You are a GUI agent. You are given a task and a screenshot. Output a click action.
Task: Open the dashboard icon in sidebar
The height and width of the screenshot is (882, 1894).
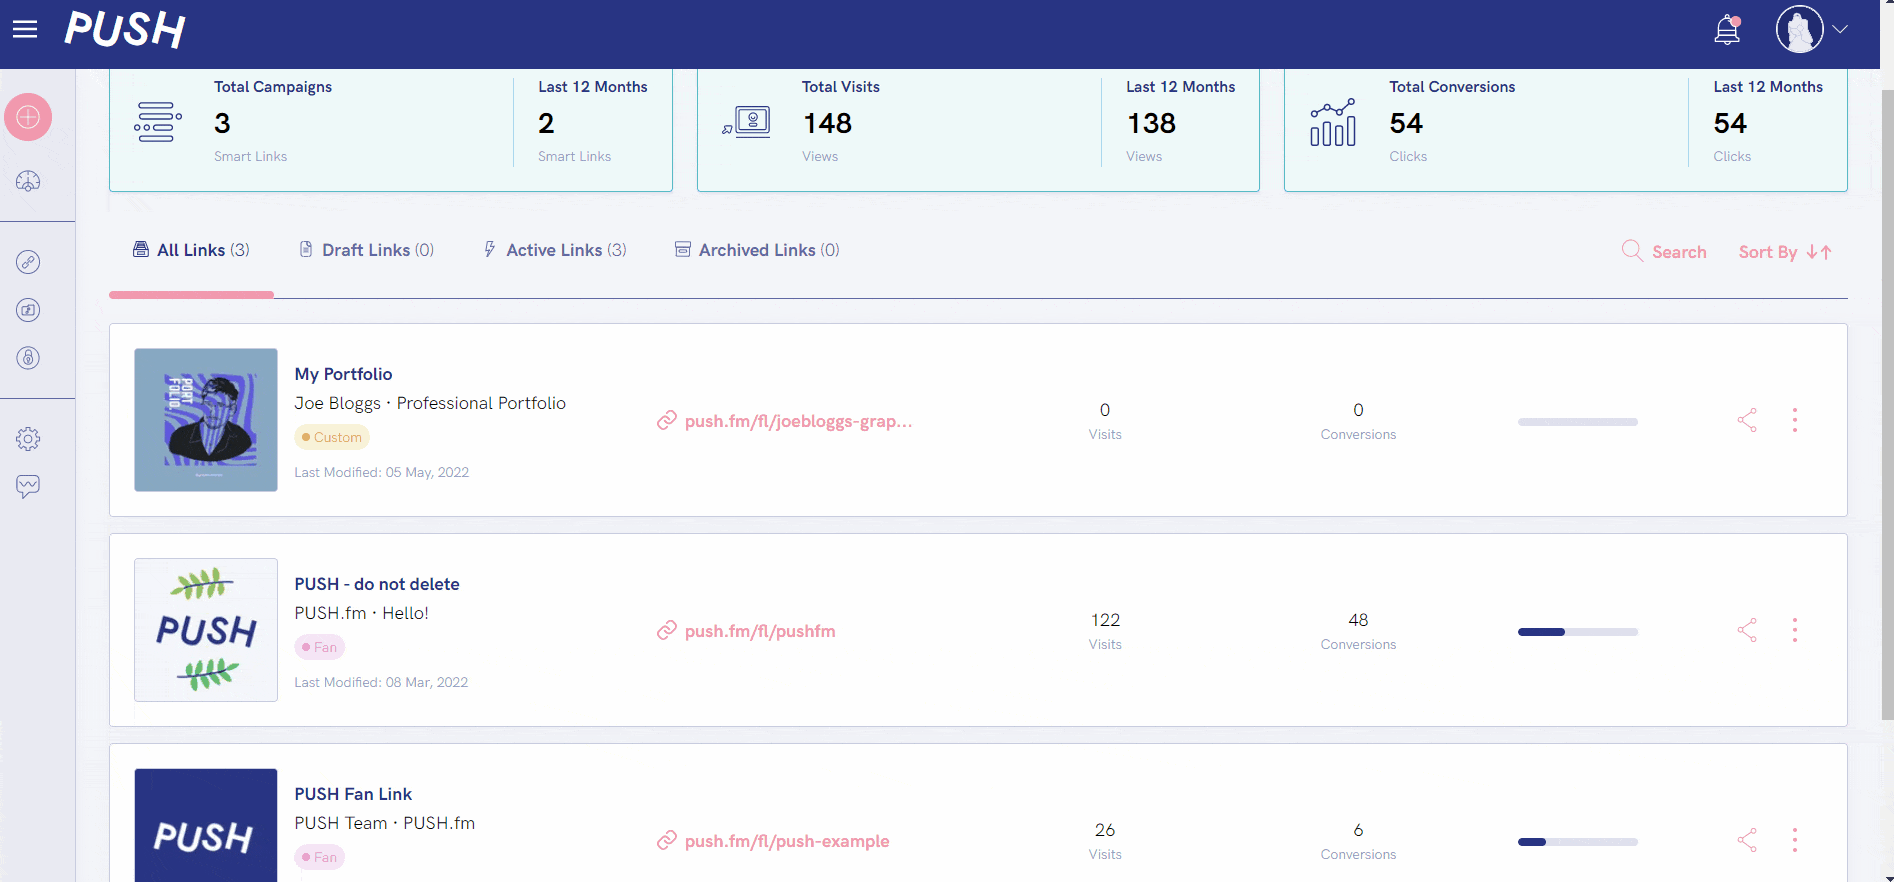point(28,181)
